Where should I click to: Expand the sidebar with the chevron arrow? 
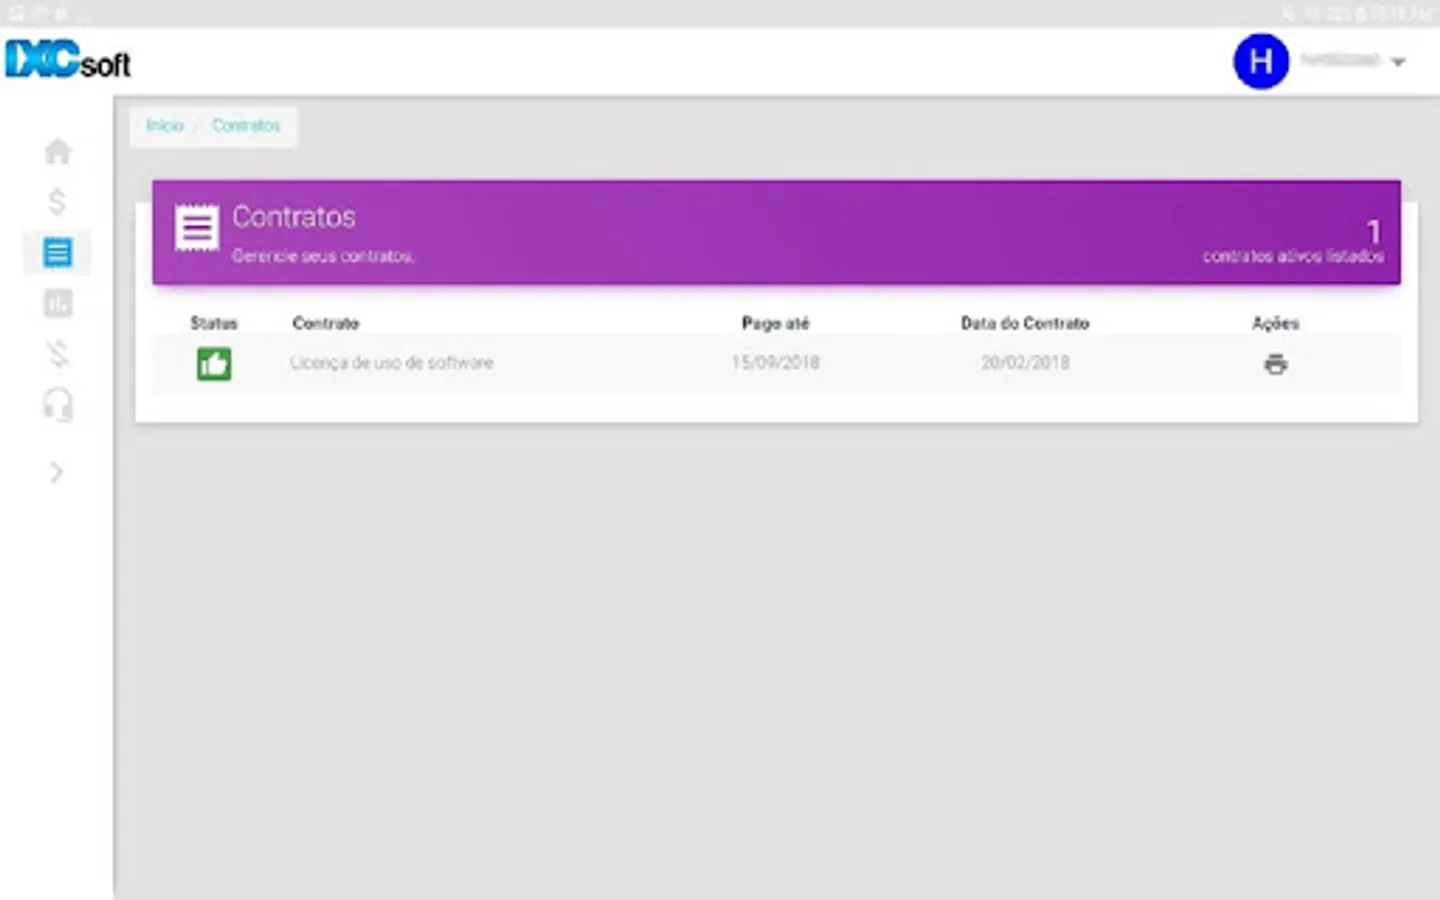tap(57, 472)
